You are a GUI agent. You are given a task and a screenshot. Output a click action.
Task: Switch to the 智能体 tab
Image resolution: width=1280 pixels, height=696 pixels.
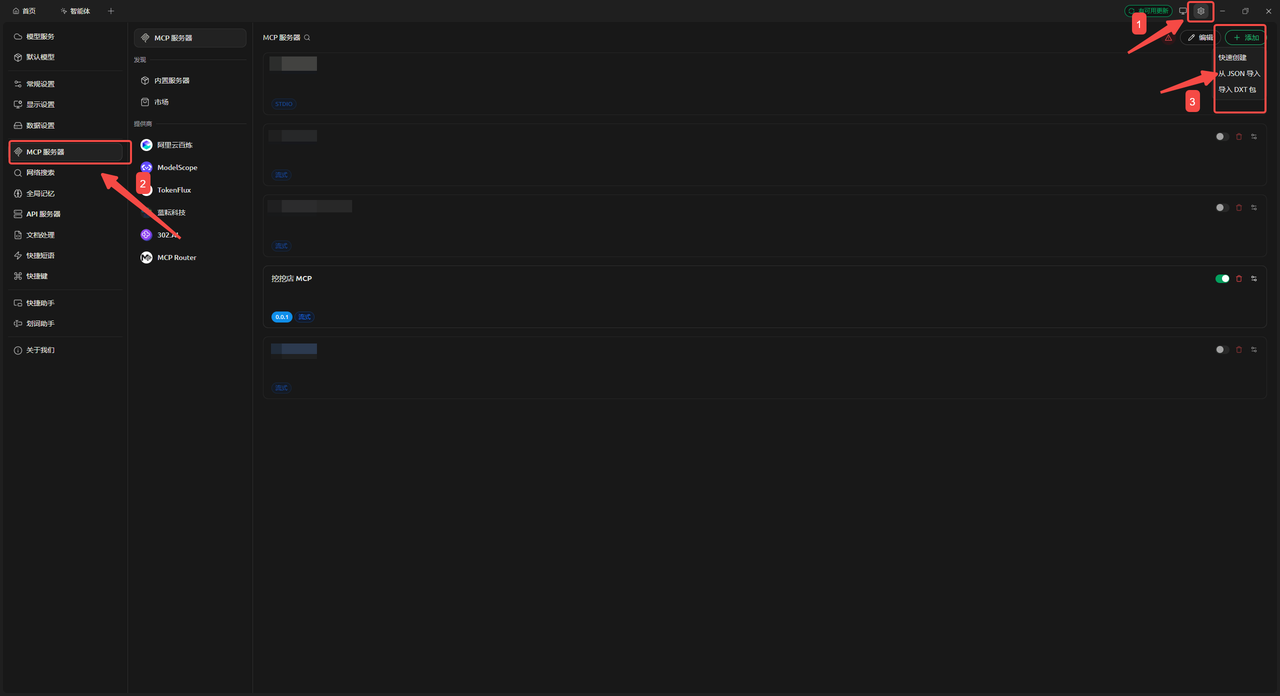coord(75,11)
